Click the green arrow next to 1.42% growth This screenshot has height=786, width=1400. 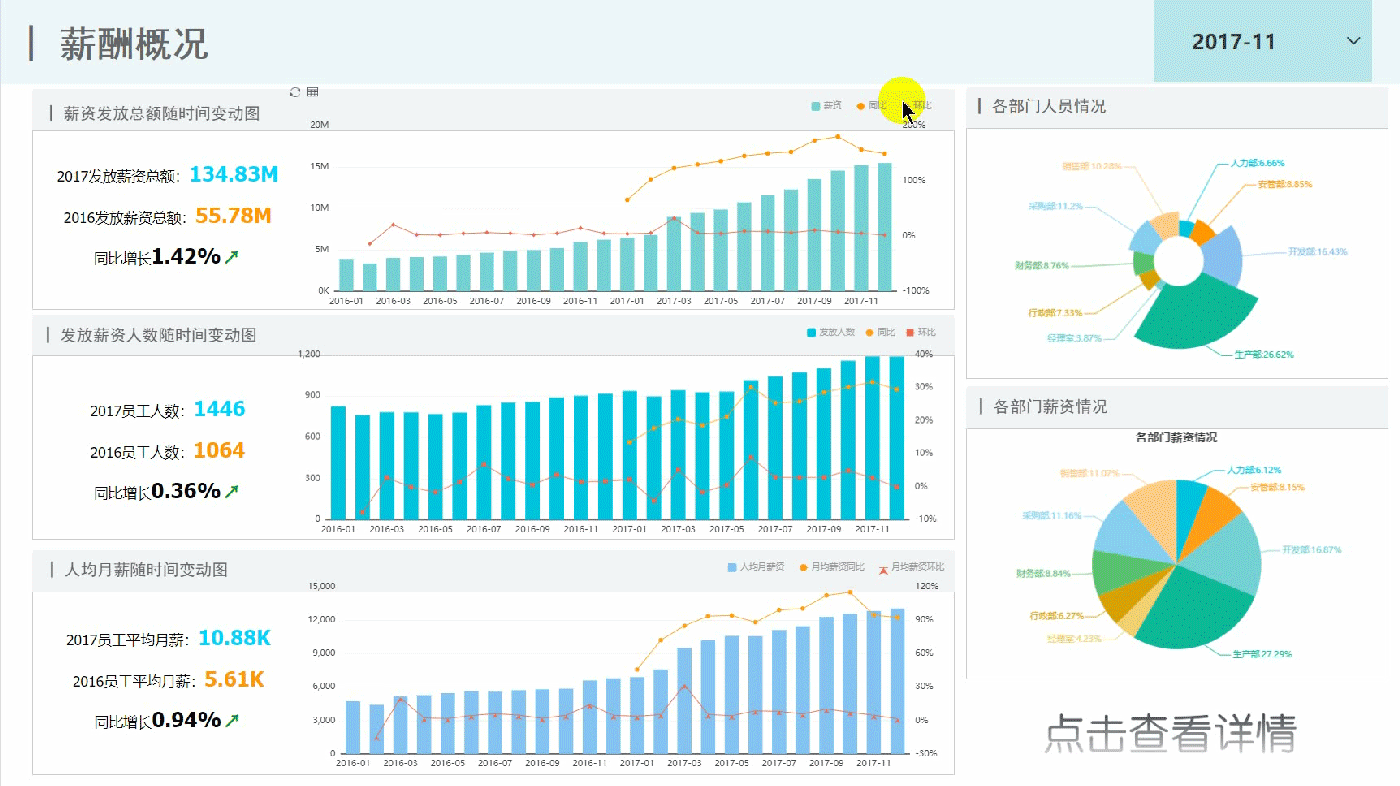[x=232, y=257]
